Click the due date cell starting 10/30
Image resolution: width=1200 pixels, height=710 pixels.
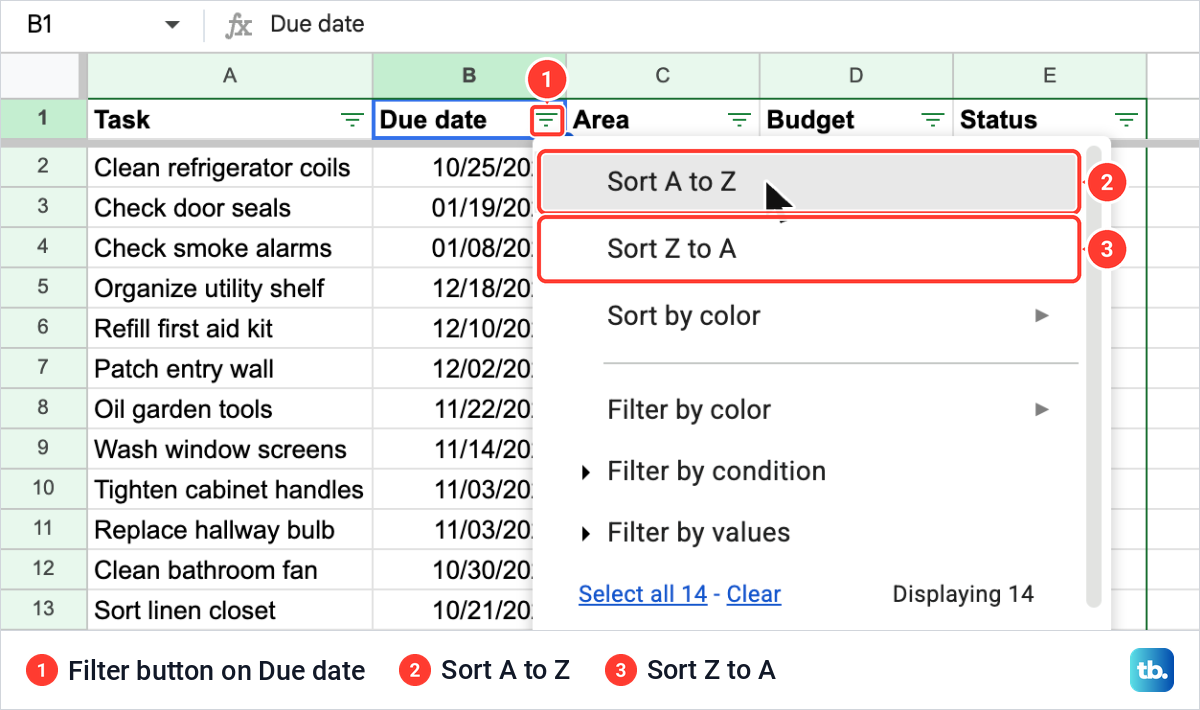[x=453, y=570]
